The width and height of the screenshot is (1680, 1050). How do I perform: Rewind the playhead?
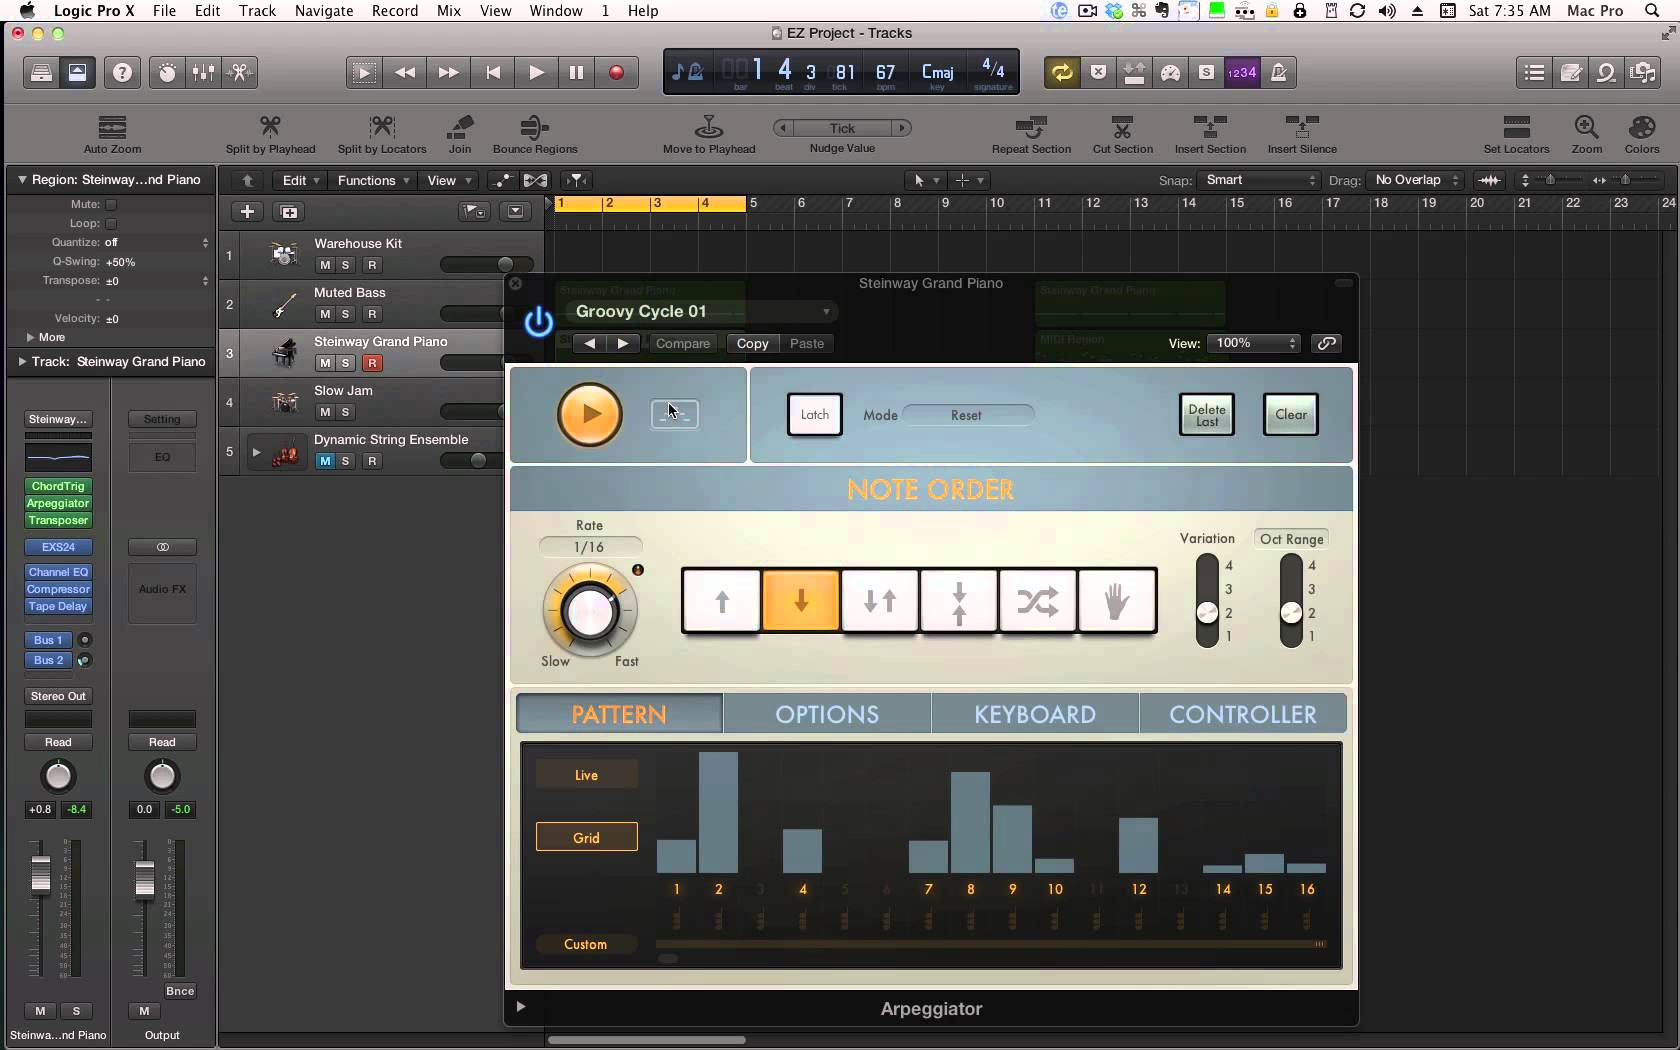405,72
